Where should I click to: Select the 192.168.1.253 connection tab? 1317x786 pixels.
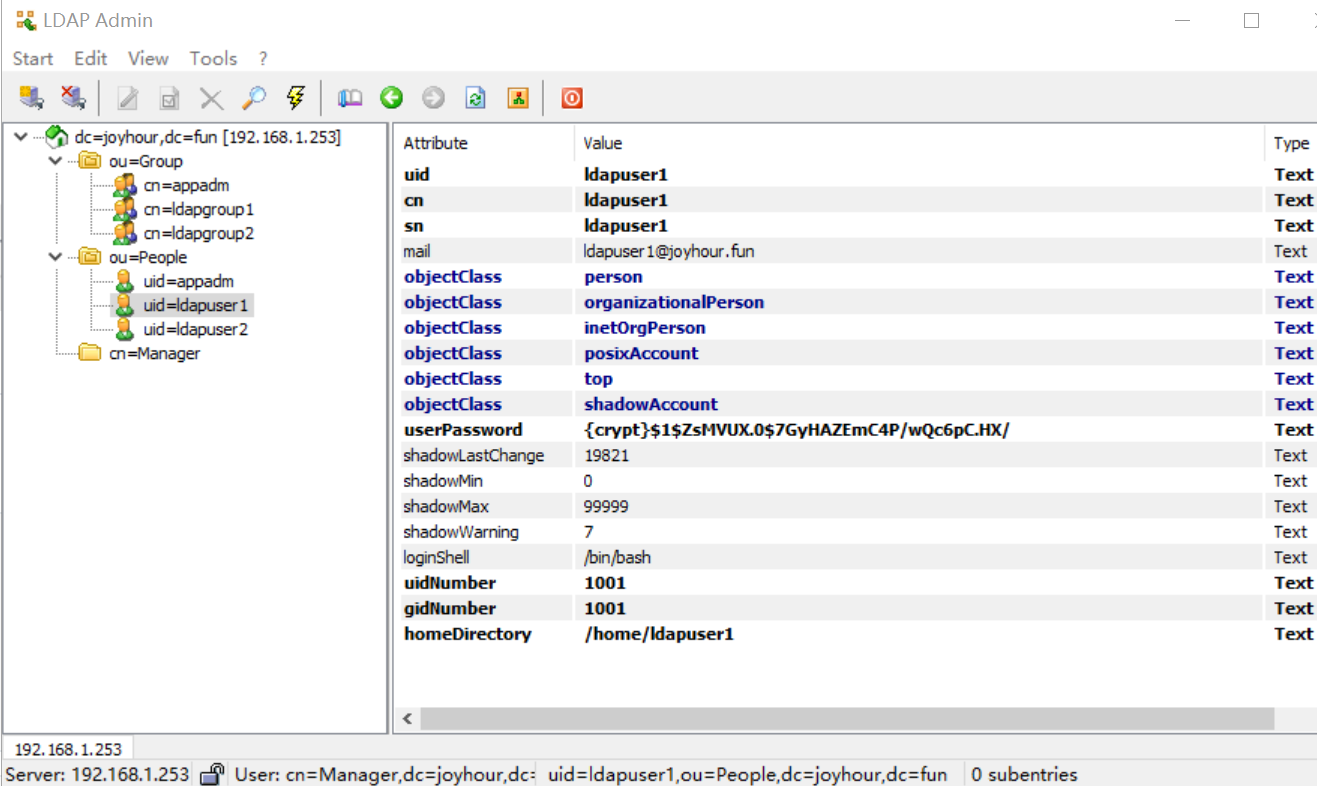click(x=68, y=749)
